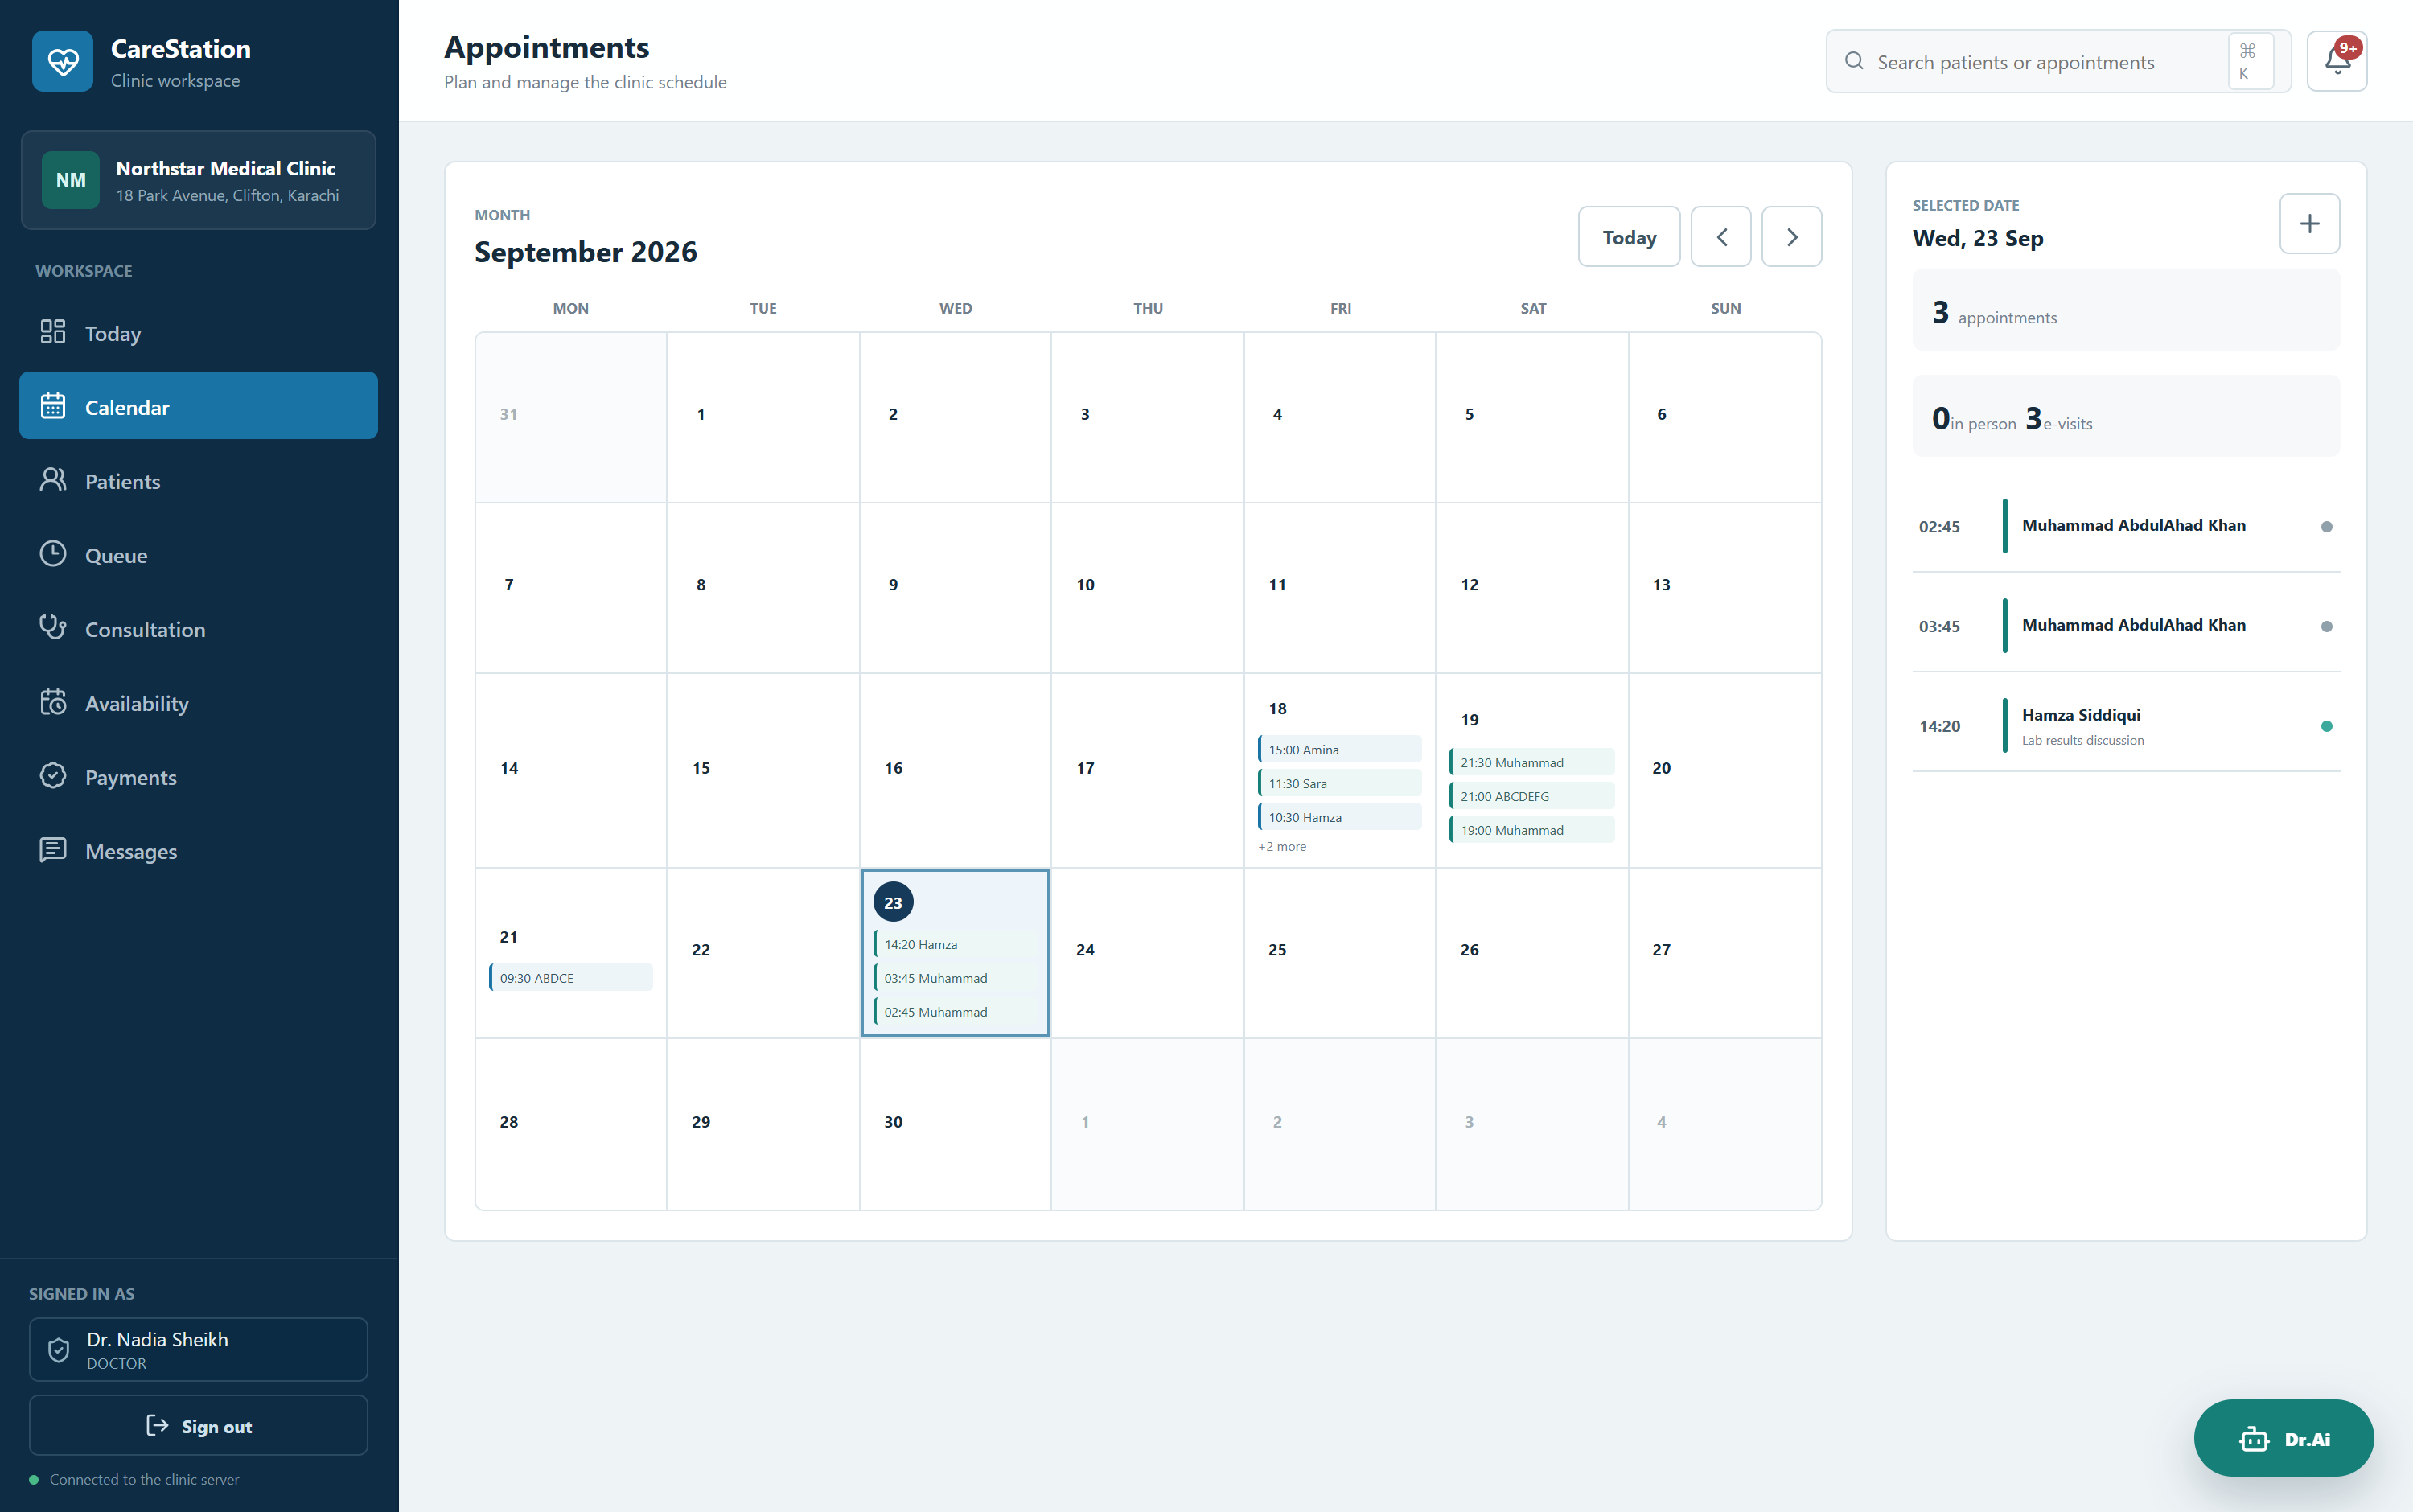Select day 30 in the calendar

tap(955, 1124)
